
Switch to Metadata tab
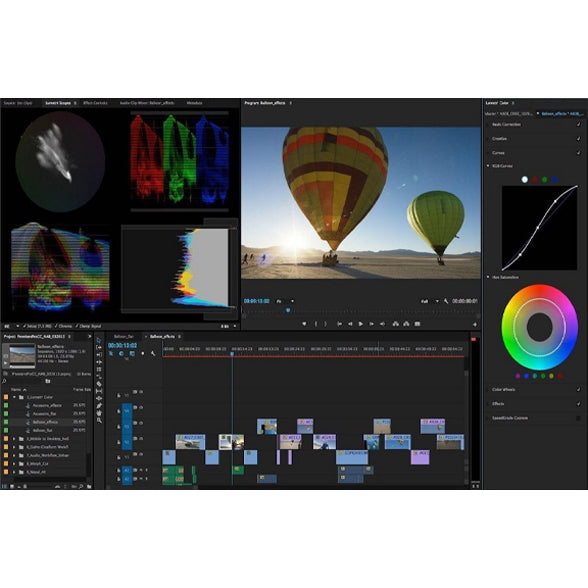click(x=195, y=103)
